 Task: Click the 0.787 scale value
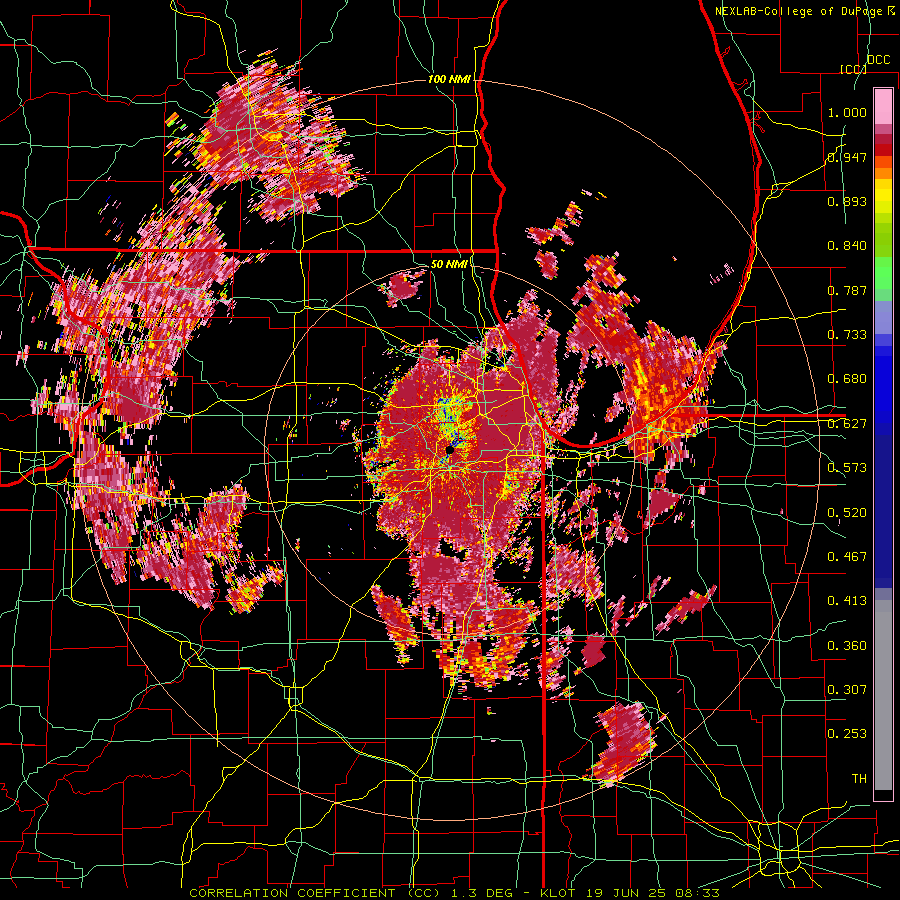[x=847, y=290]
